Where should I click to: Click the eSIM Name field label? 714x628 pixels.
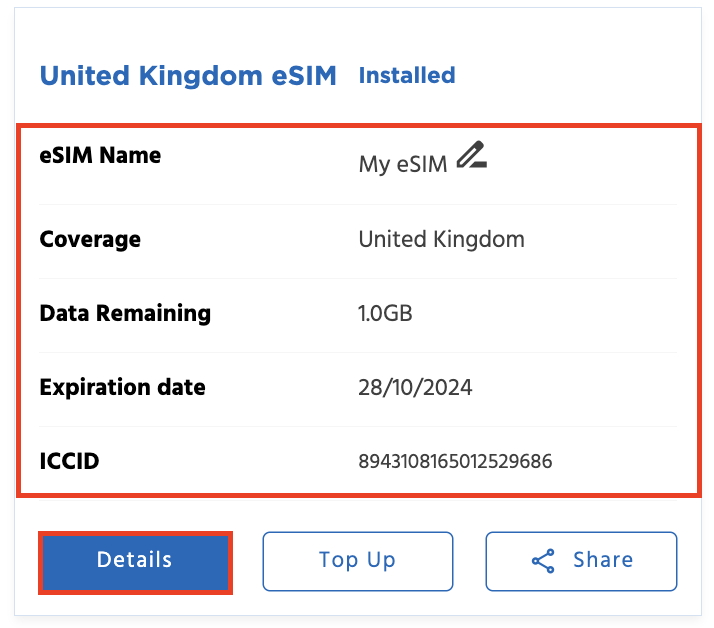[x=100, y=155]
